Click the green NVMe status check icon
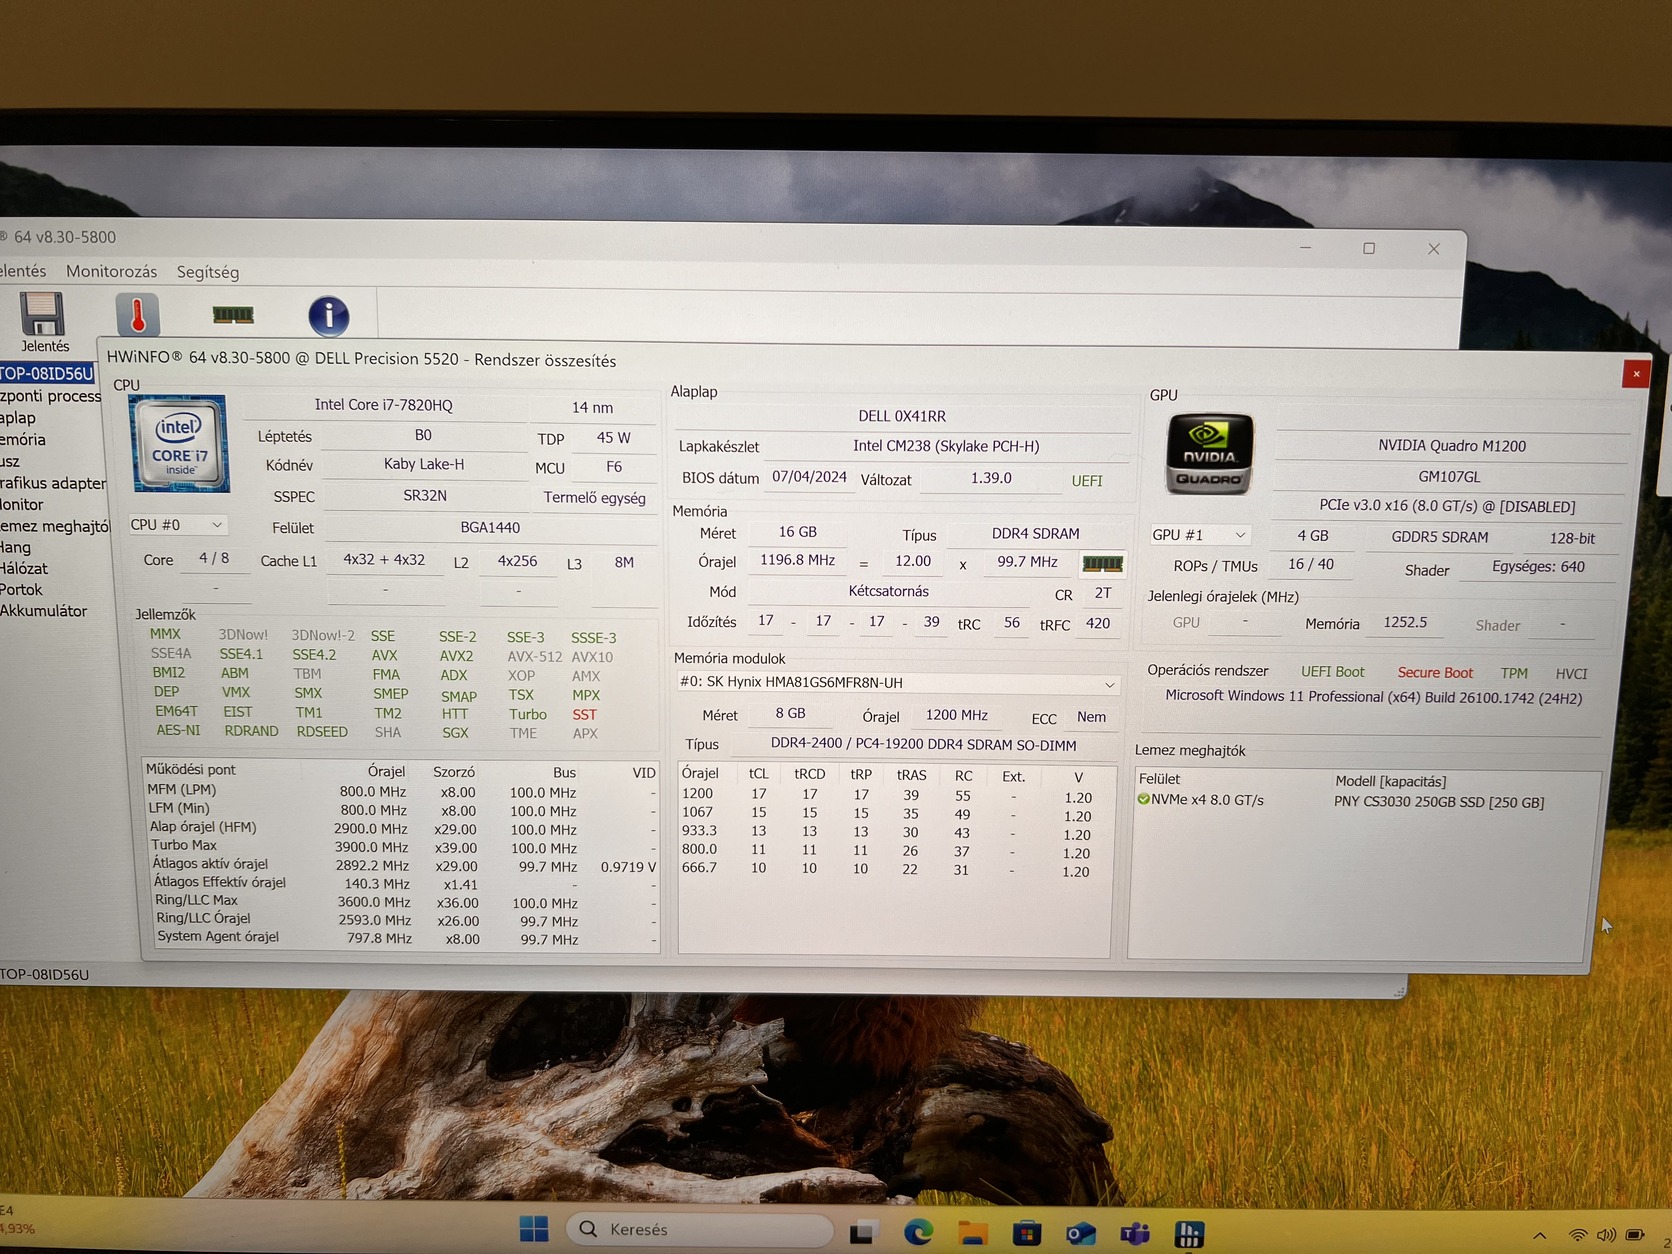 (x=1143, y=799)
